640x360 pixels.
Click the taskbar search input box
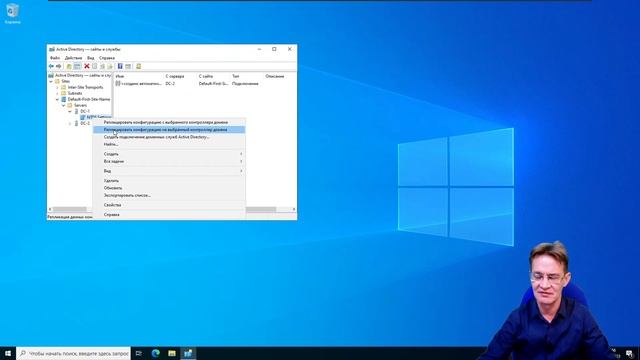coord(73,353)
